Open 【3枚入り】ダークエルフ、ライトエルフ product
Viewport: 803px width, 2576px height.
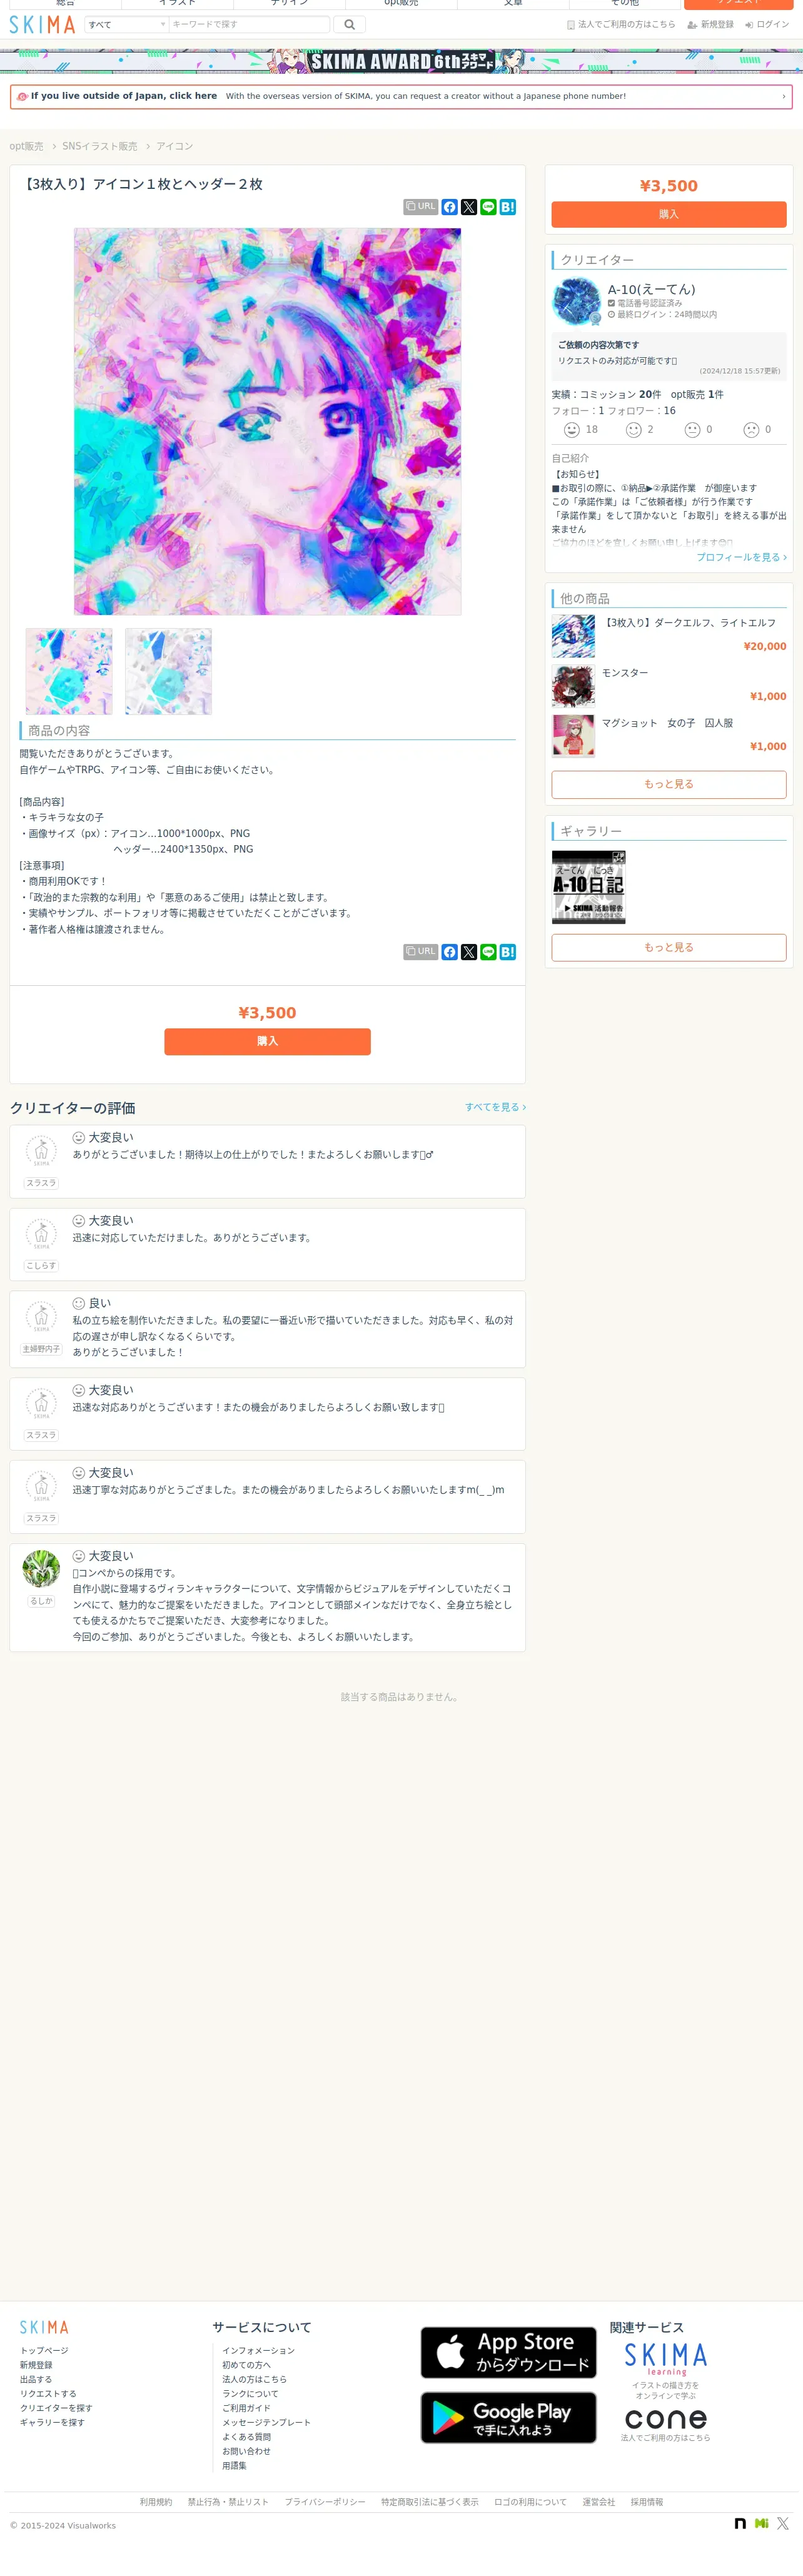[688, 623]
